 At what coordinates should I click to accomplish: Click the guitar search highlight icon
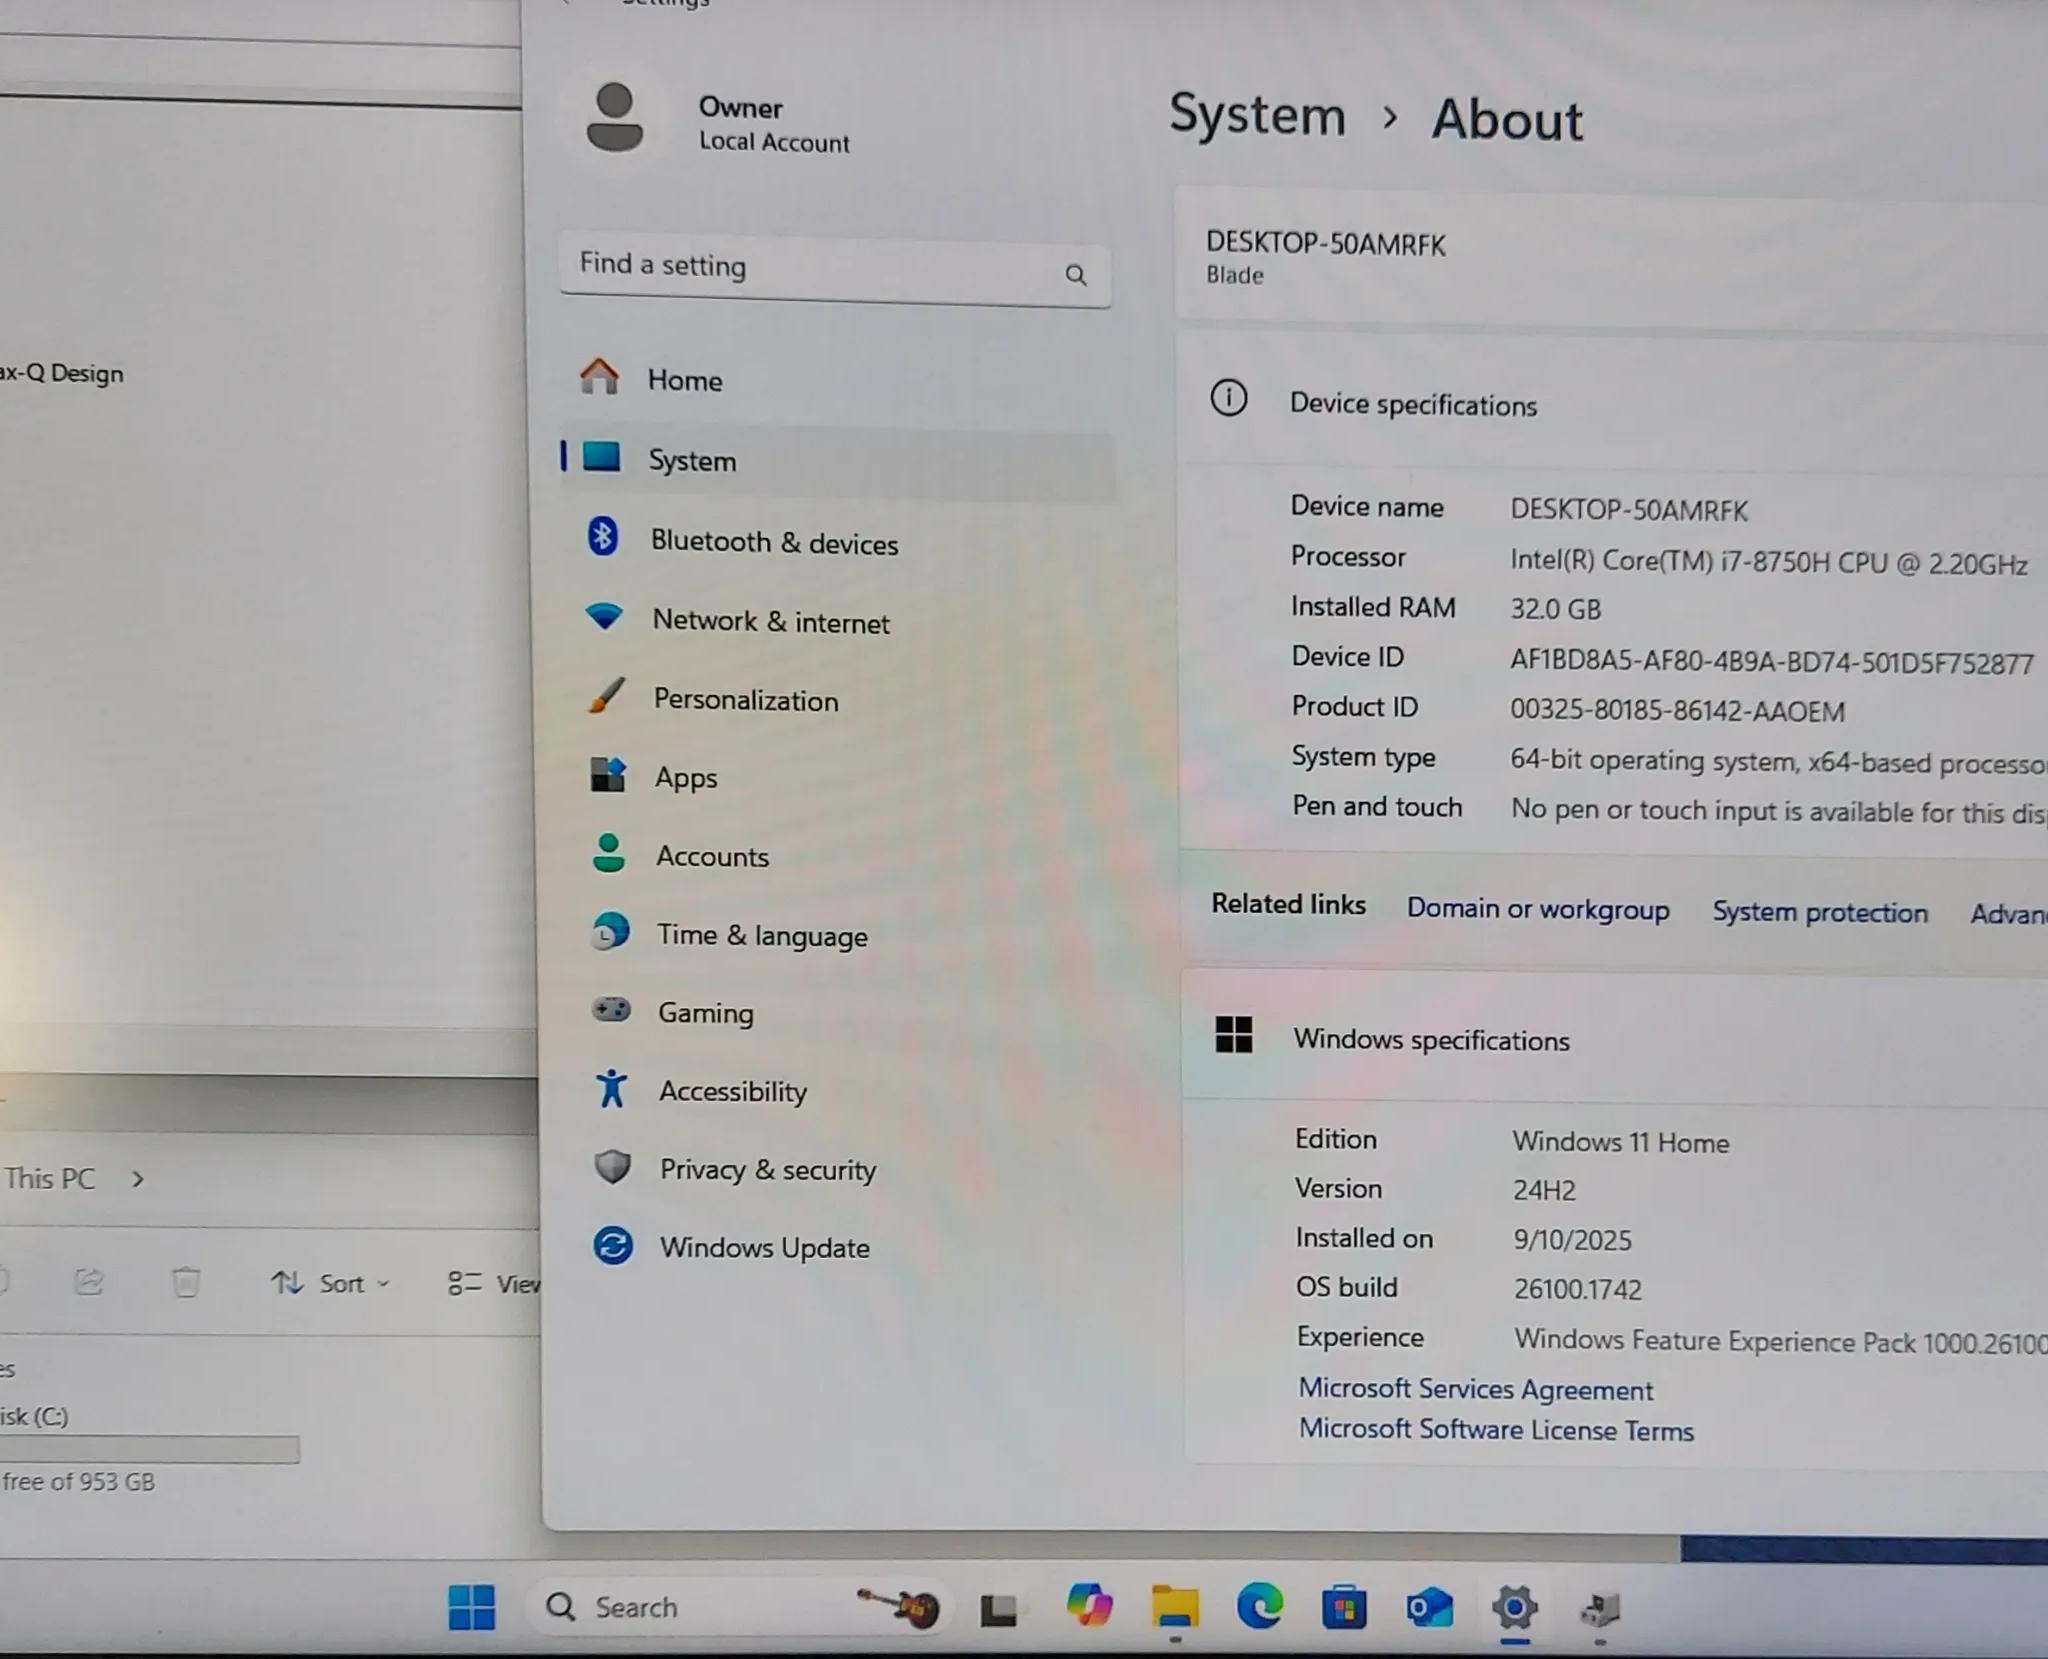coord(899,1606)
